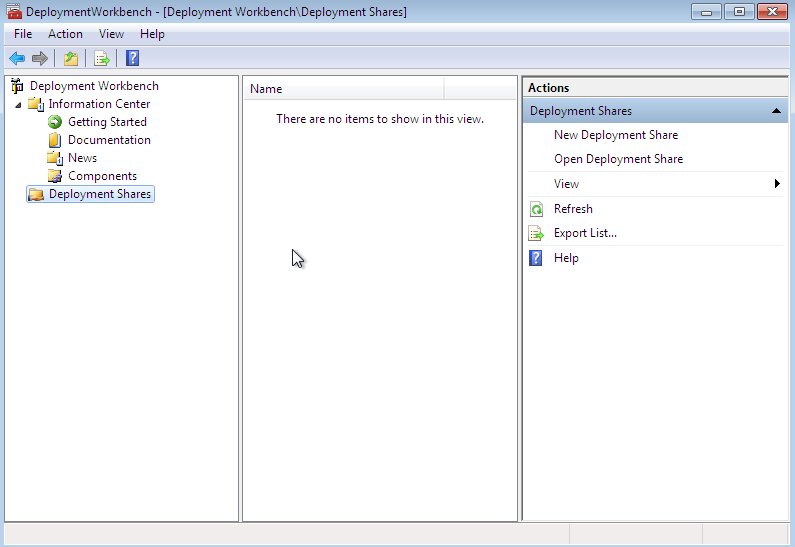The image size is (795, 547).
Task: Click the blue Help toolbar icon
Action: tap(132, 58)
